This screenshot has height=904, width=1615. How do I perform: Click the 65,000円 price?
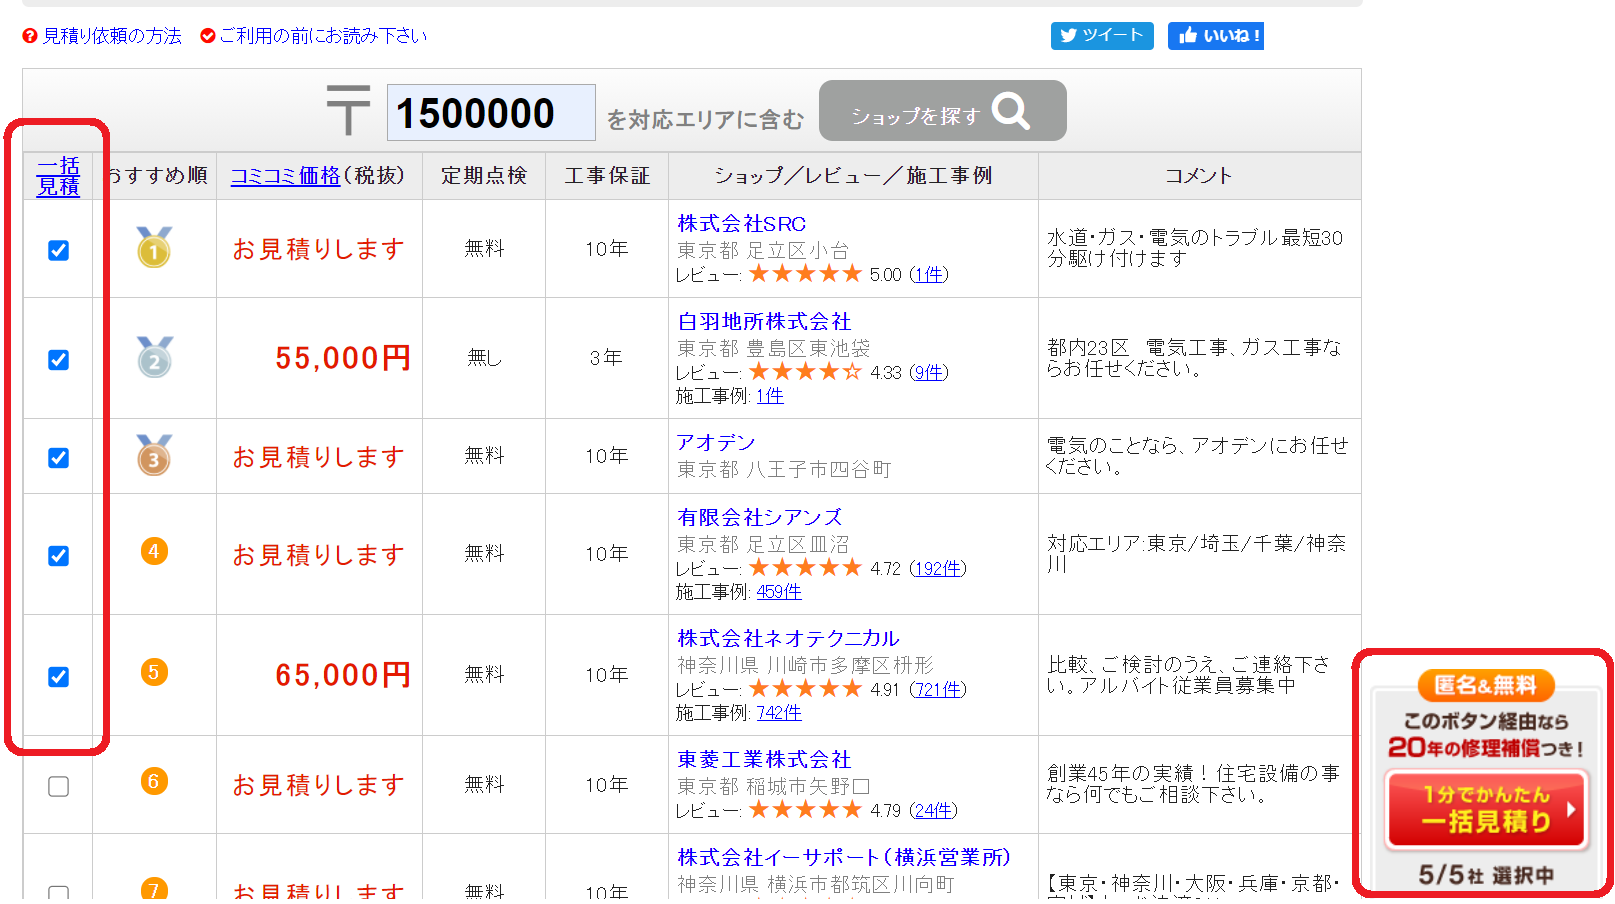pyautogui.click(x=343, y=675)
